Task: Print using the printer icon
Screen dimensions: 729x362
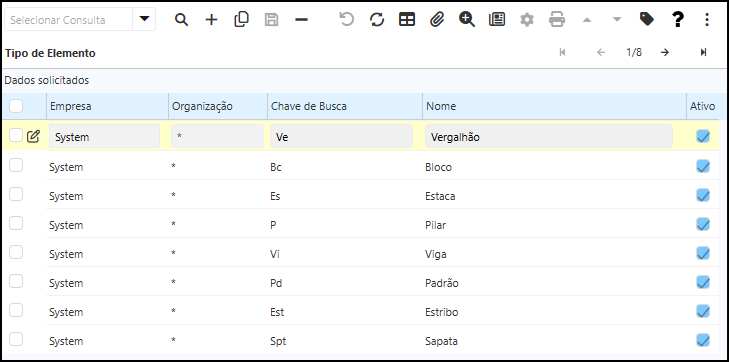Action: pos(557,20)
